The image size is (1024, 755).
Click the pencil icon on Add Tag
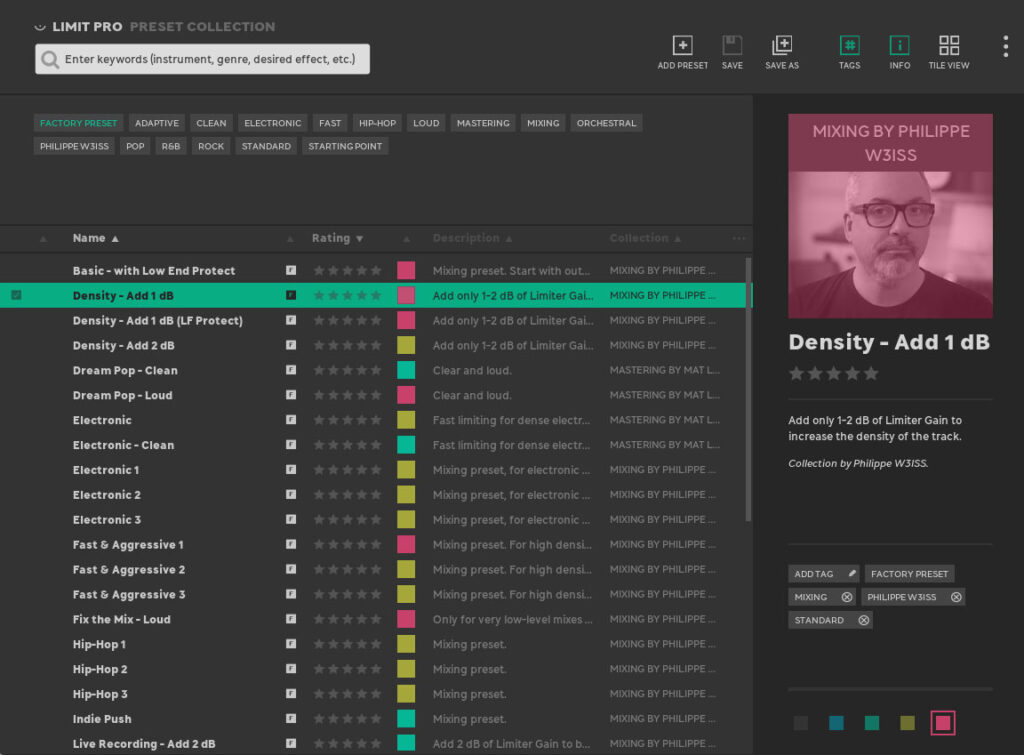(x=852, y=573)
